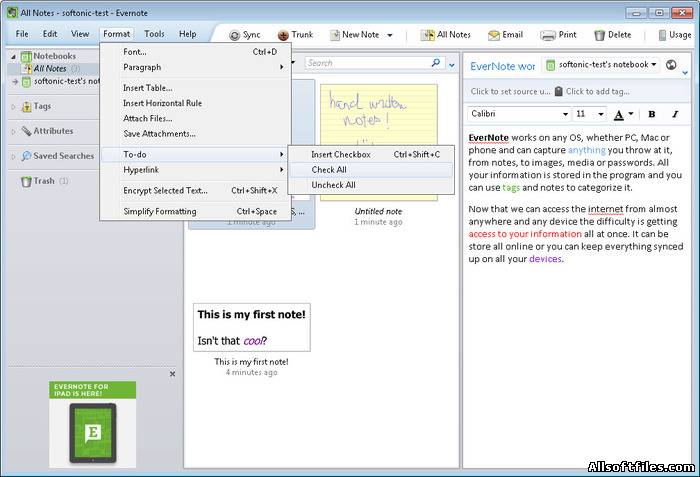Click the font color A icon
This screenshot has width=700, height=477.
pos(618,115)
